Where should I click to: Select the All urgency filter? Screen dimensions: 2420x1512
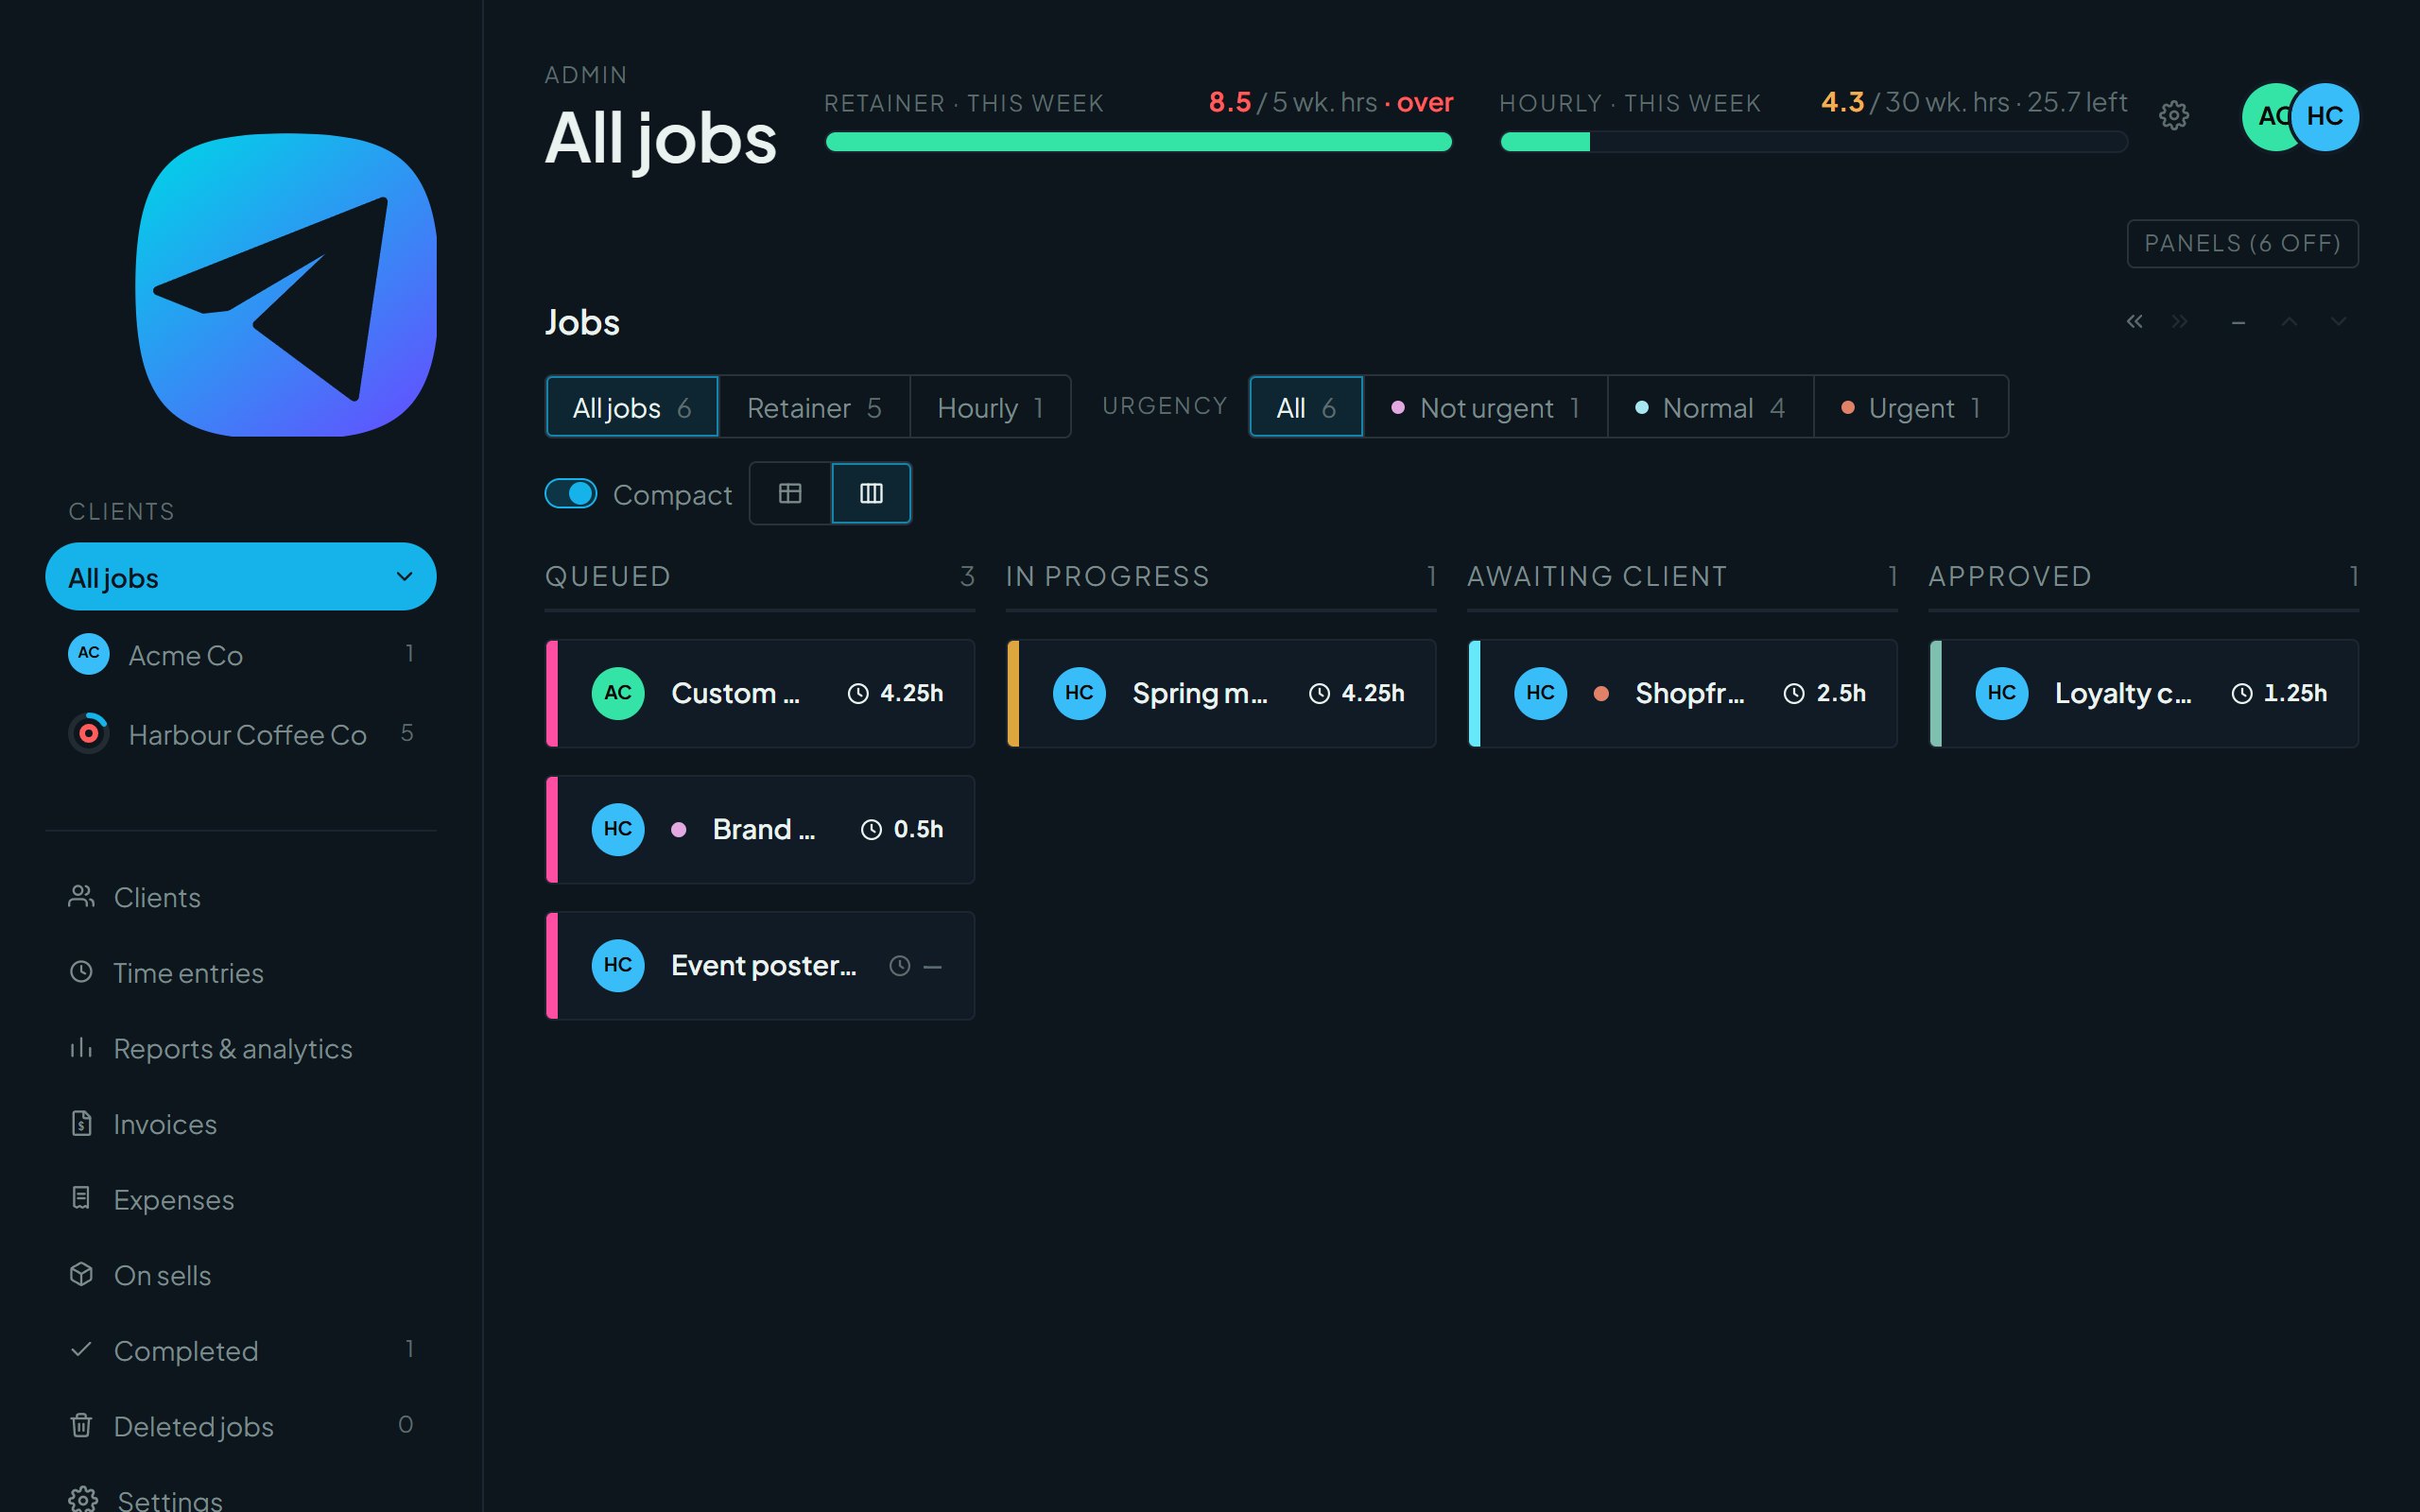[1306, 407]
